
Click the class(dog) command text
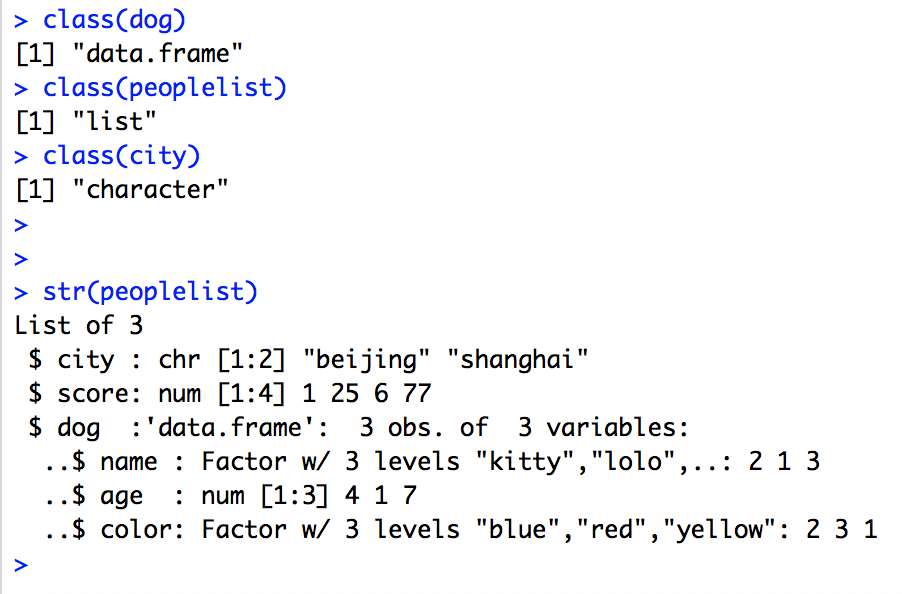pyautogui.click(x=115, y=20)
